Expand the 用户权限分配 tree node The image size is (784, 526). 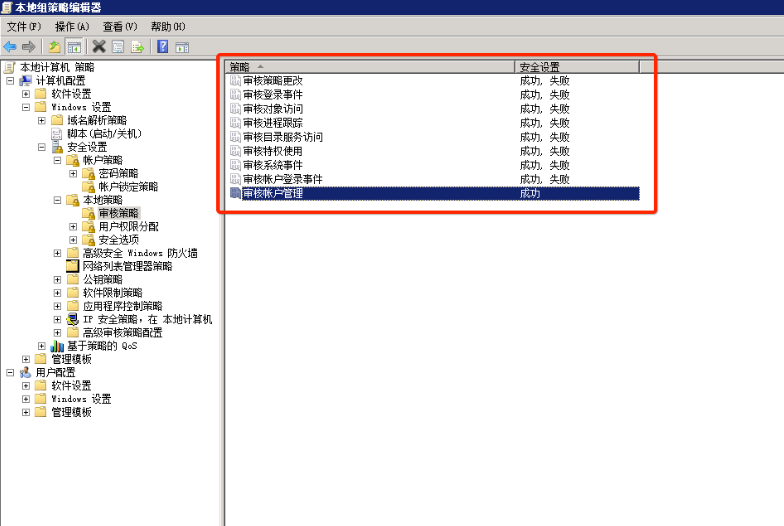tap(73, 226)
